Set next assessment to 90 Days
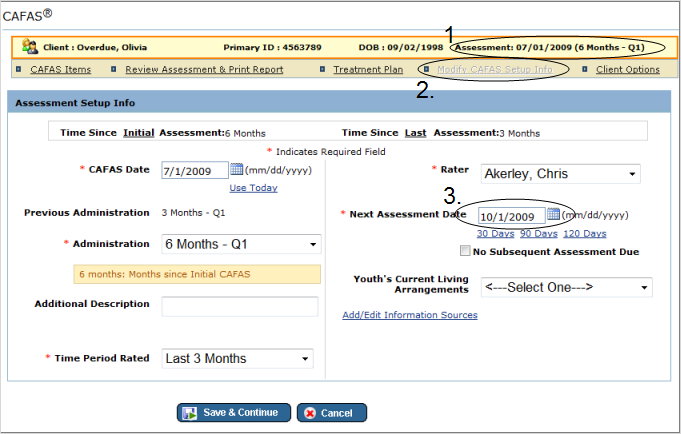The height and width of the screenshot is (434, 681). 539,234
